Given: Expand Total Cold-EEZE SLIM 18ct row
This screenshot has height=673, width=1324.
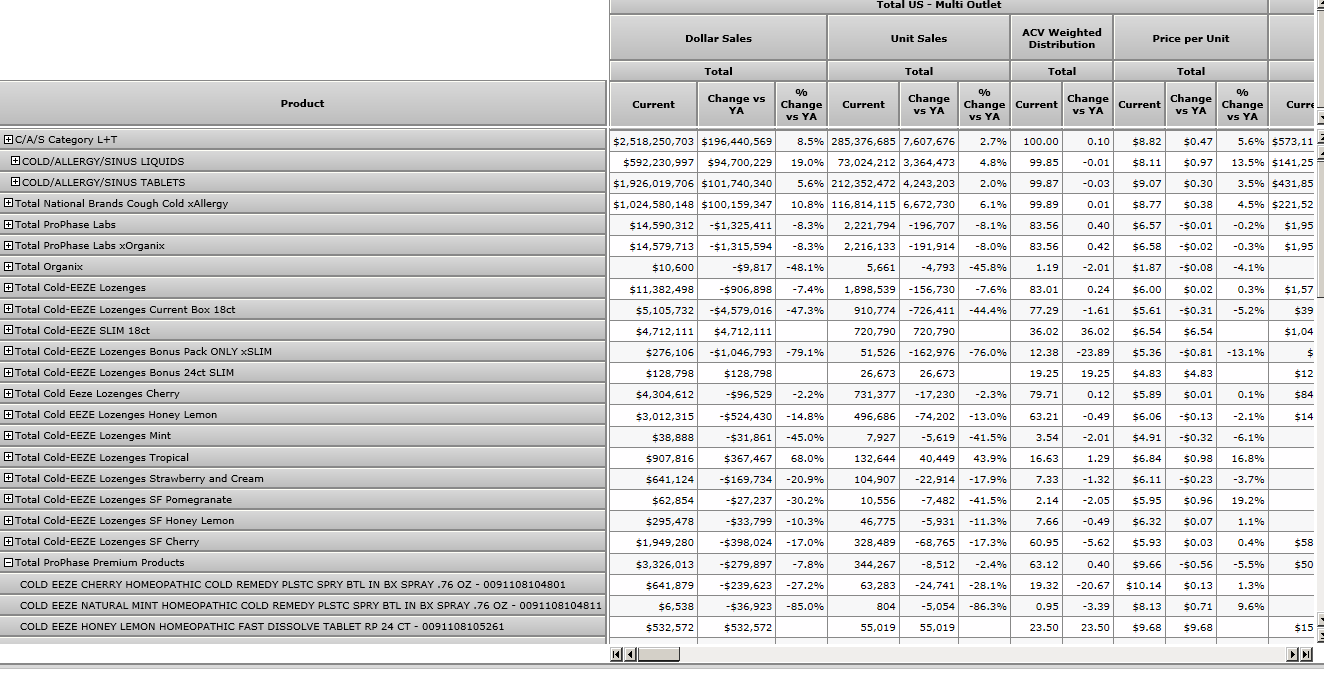Looking at the screenshot, I should coord(9,330).
